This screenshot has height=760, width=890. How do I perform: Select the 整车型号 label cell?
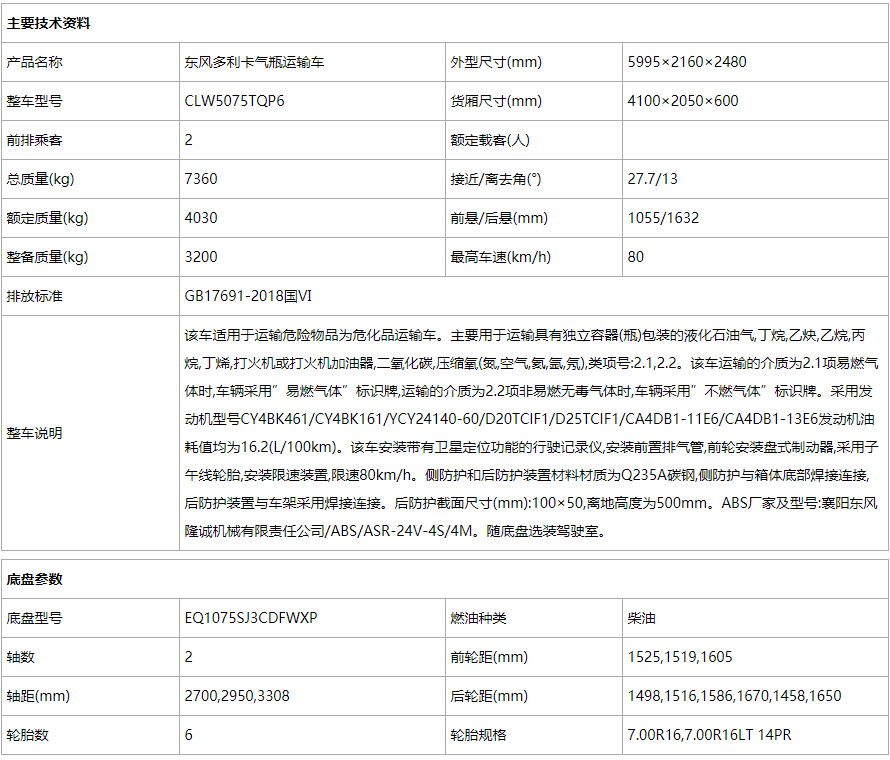(x=90, y=101)
